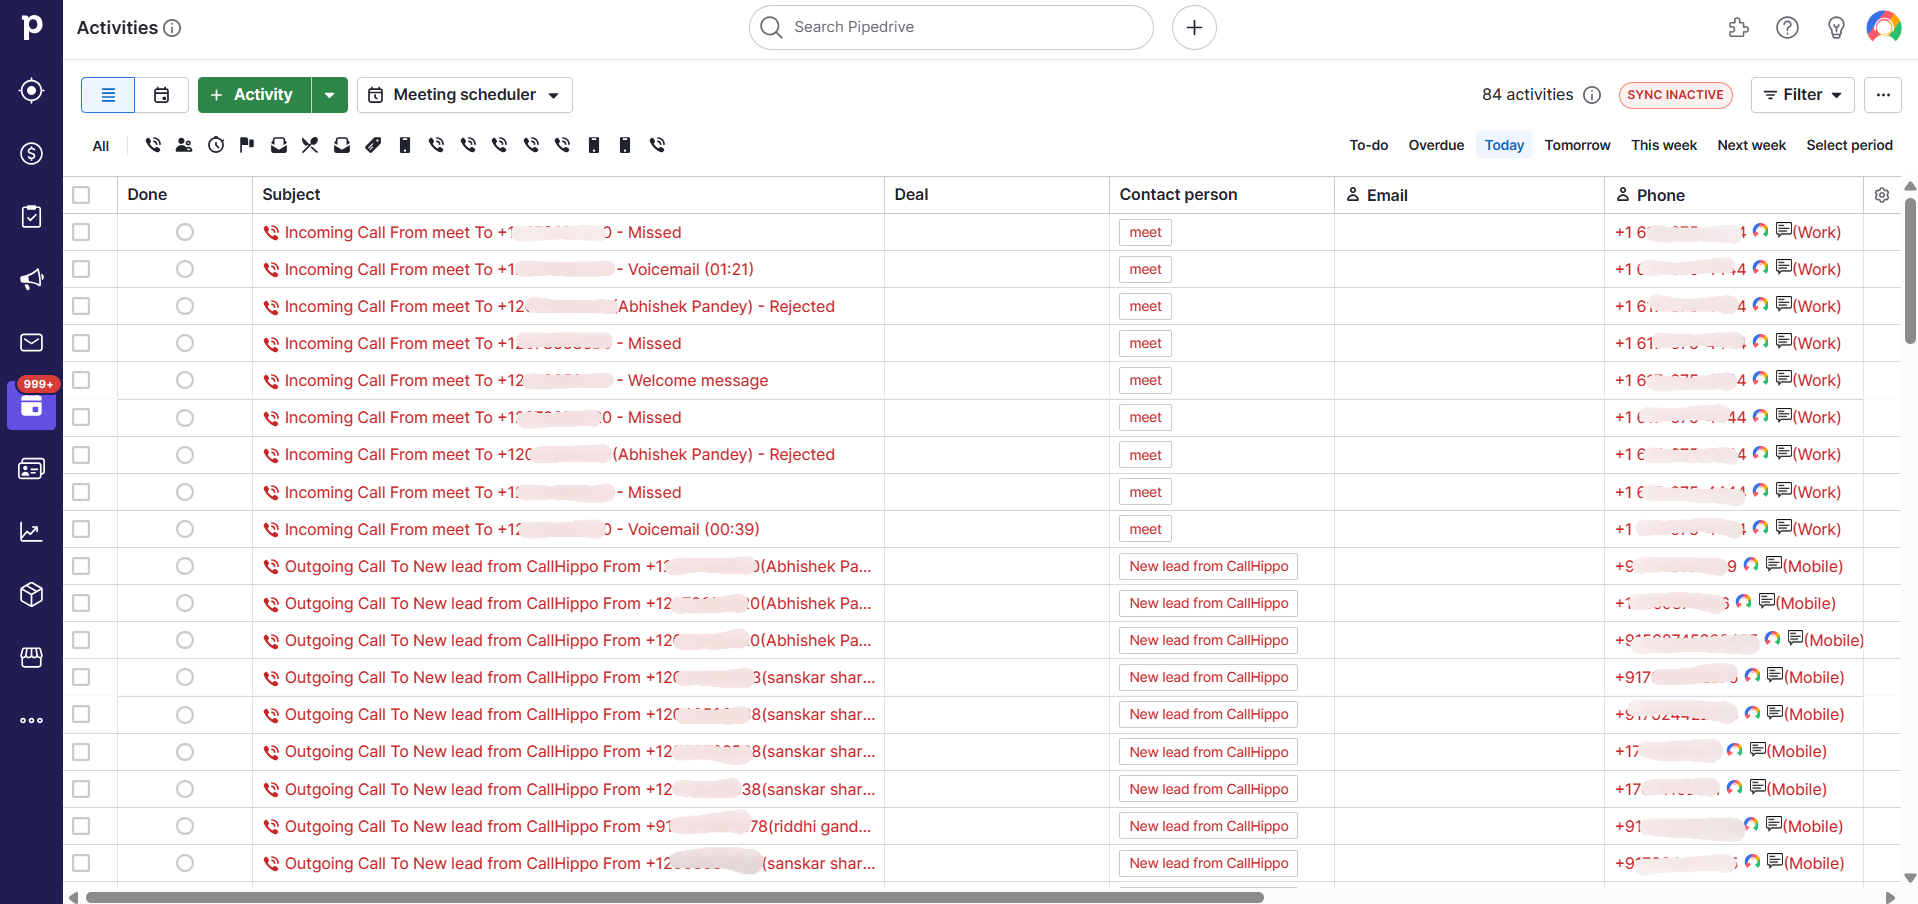
Task: Mark the Welcome message call as done
Action: 185,380
